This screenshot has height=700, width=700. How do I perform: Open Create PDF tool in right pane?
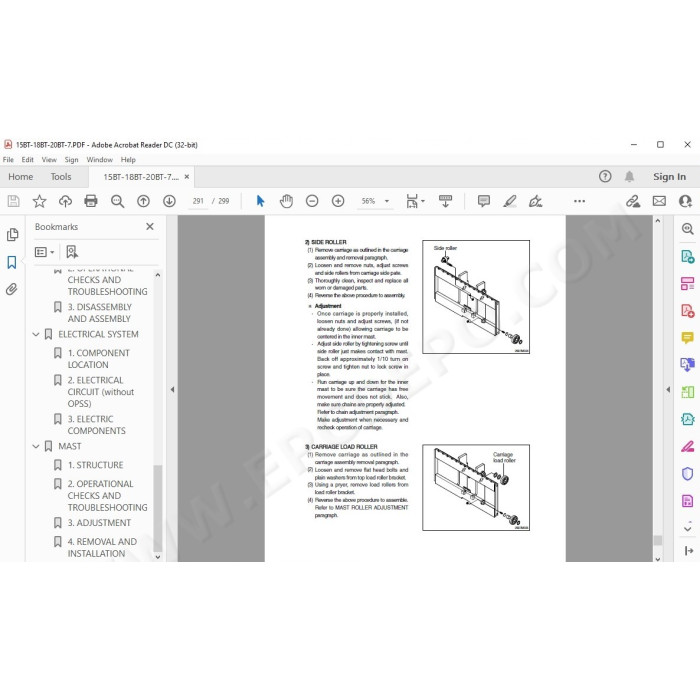(688, 311)
